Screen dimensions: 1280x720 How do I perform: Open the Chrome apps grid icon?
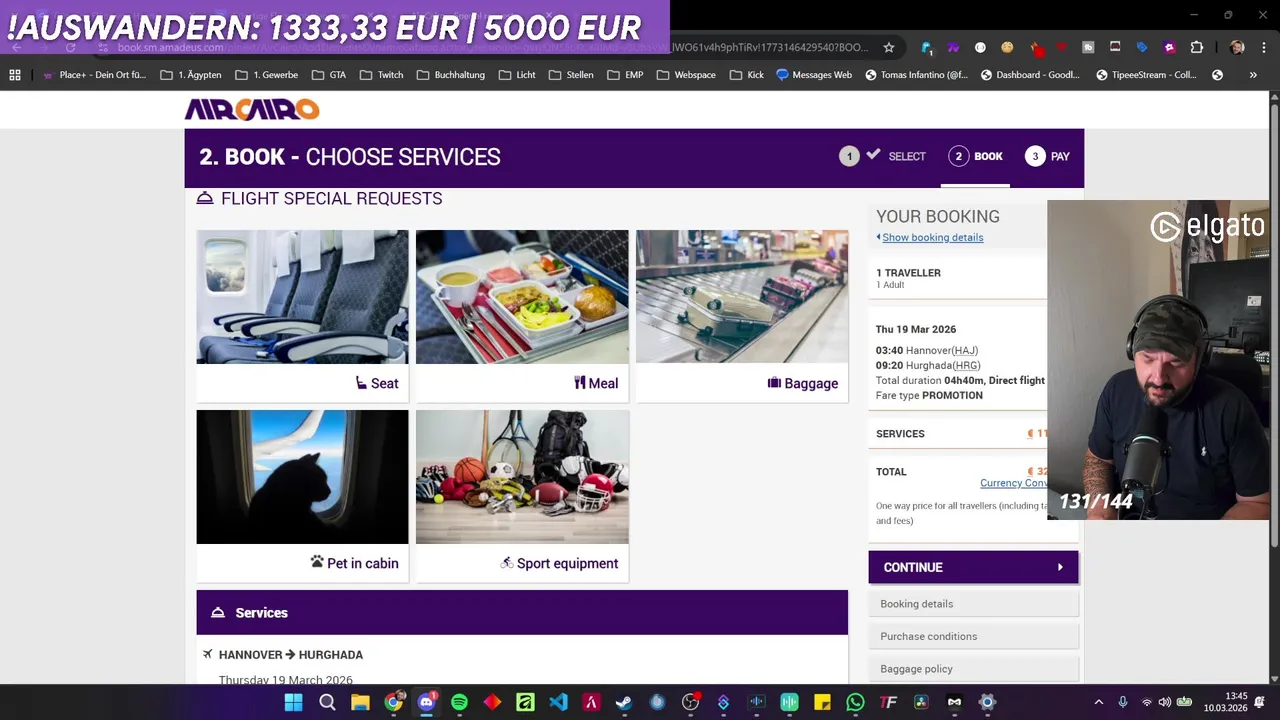[15, 75]
